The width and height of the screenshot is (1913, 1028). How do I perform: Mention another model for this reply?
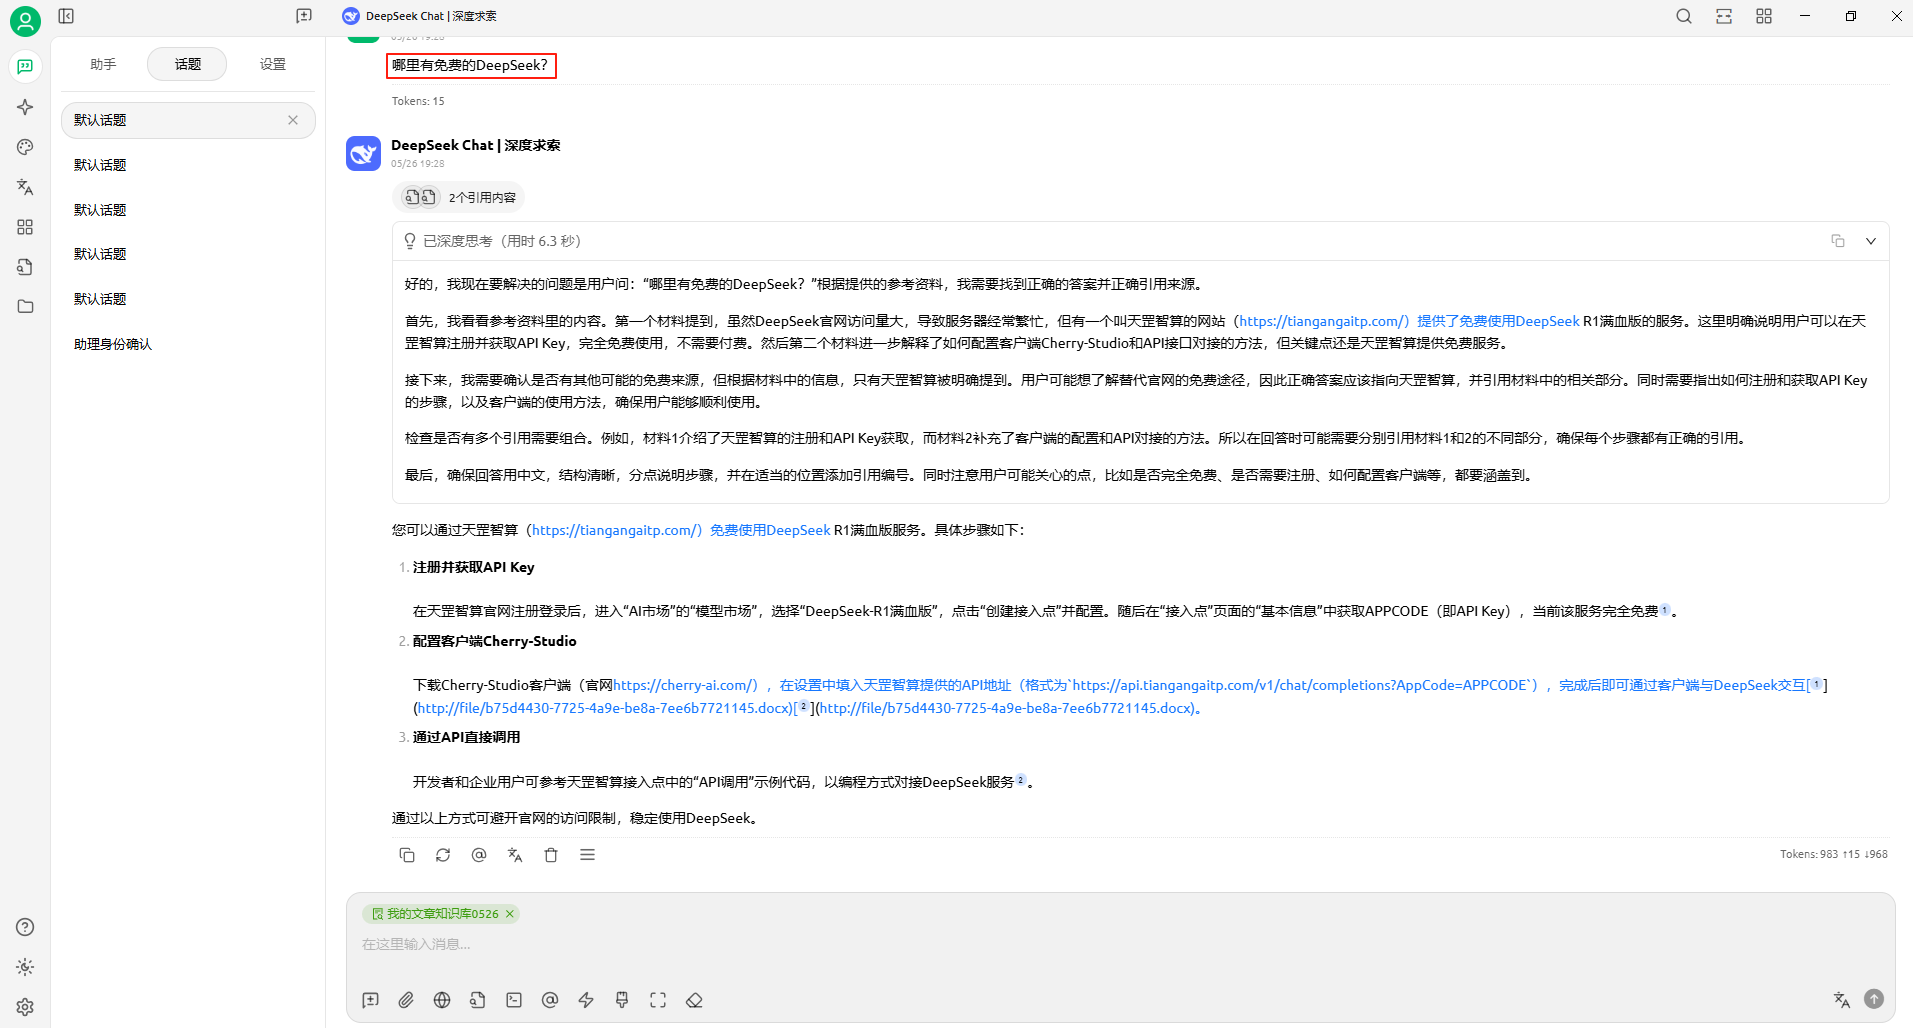pos(479,855)
